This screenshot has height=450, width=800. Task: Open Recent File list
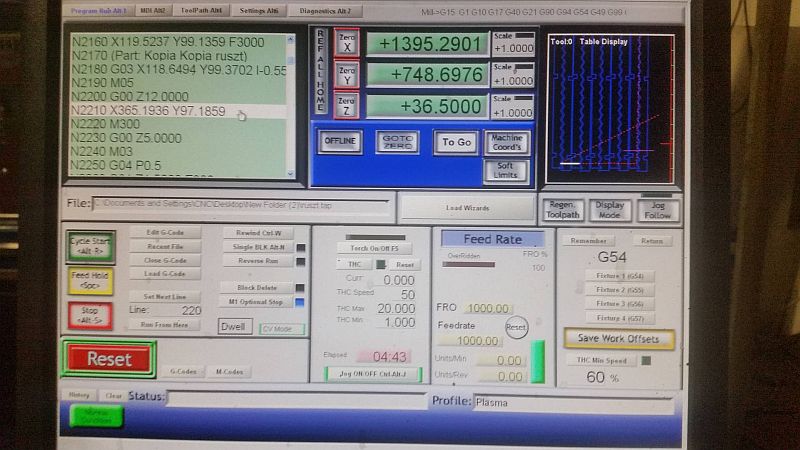tap(165, 246)
